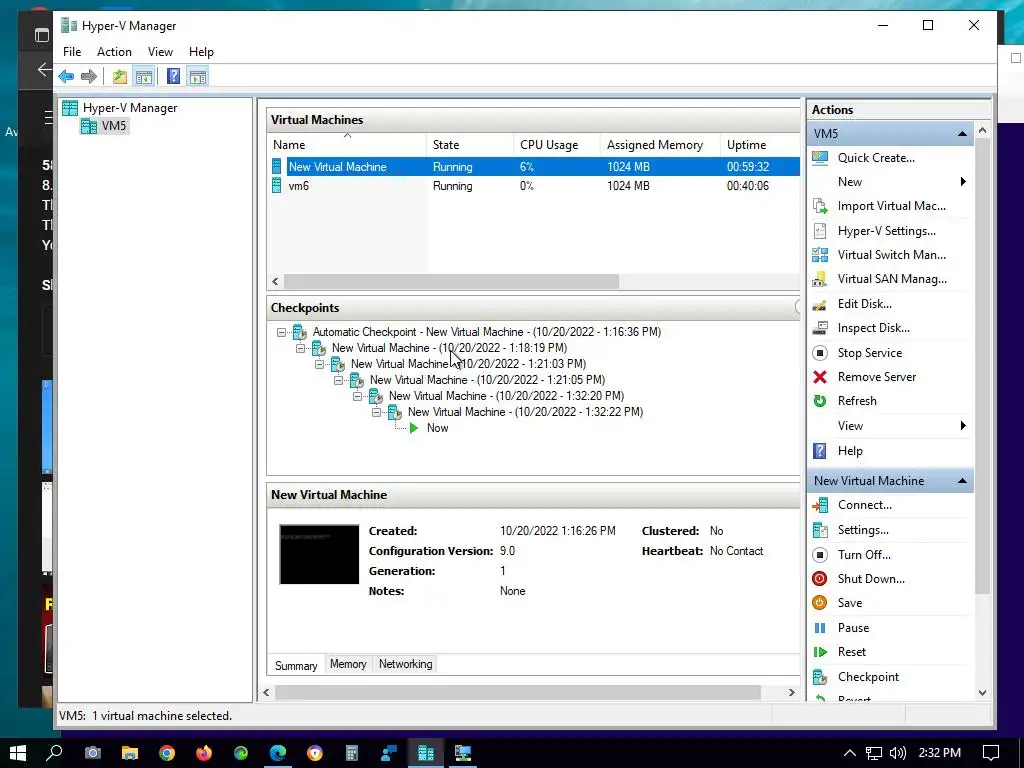
Task: Click the red Shut Down icon
Action: click(820, 579)
